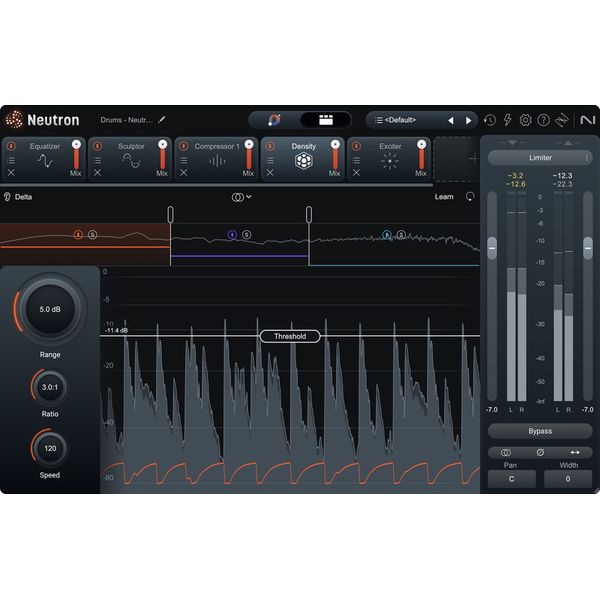
Task: Click the lightning bolt Zero Latency icon
Action: tap(507, 120)
